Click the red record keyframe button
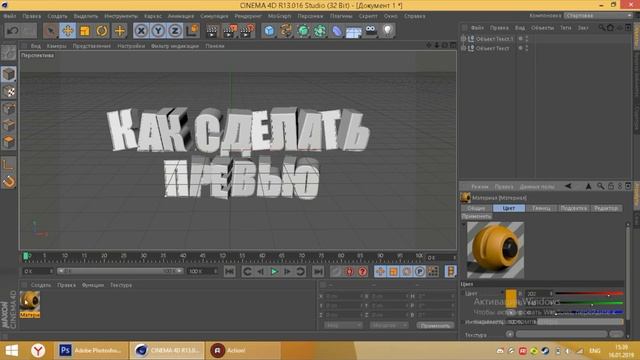640x360 pixels. click(349, 271)
